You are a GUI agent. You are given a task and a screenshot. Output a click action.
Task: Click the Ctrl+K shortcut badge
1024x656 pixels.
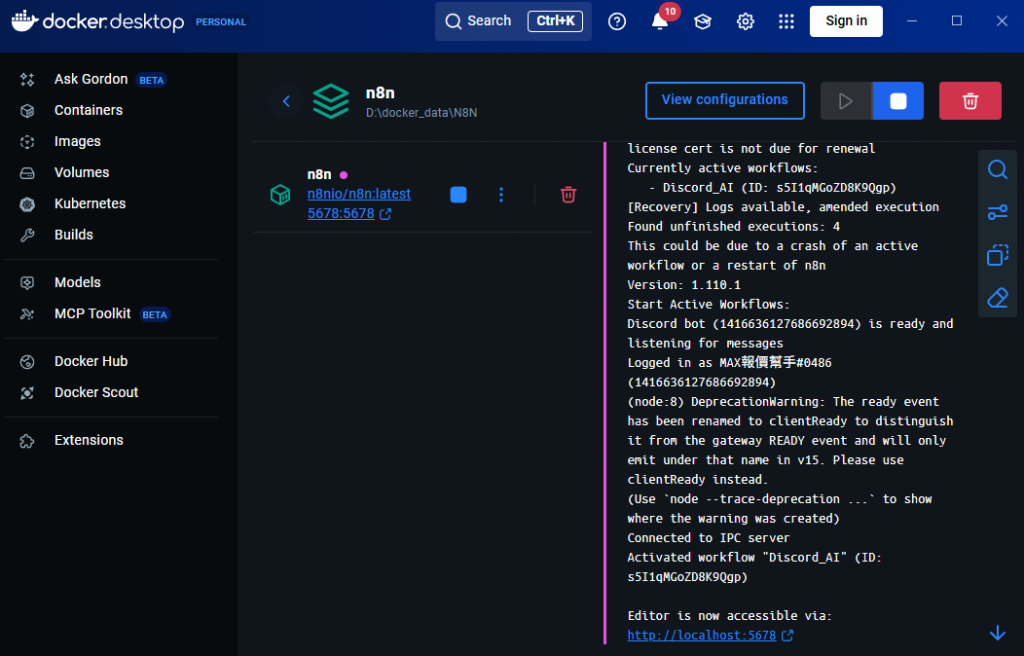(x=555, y=21)
